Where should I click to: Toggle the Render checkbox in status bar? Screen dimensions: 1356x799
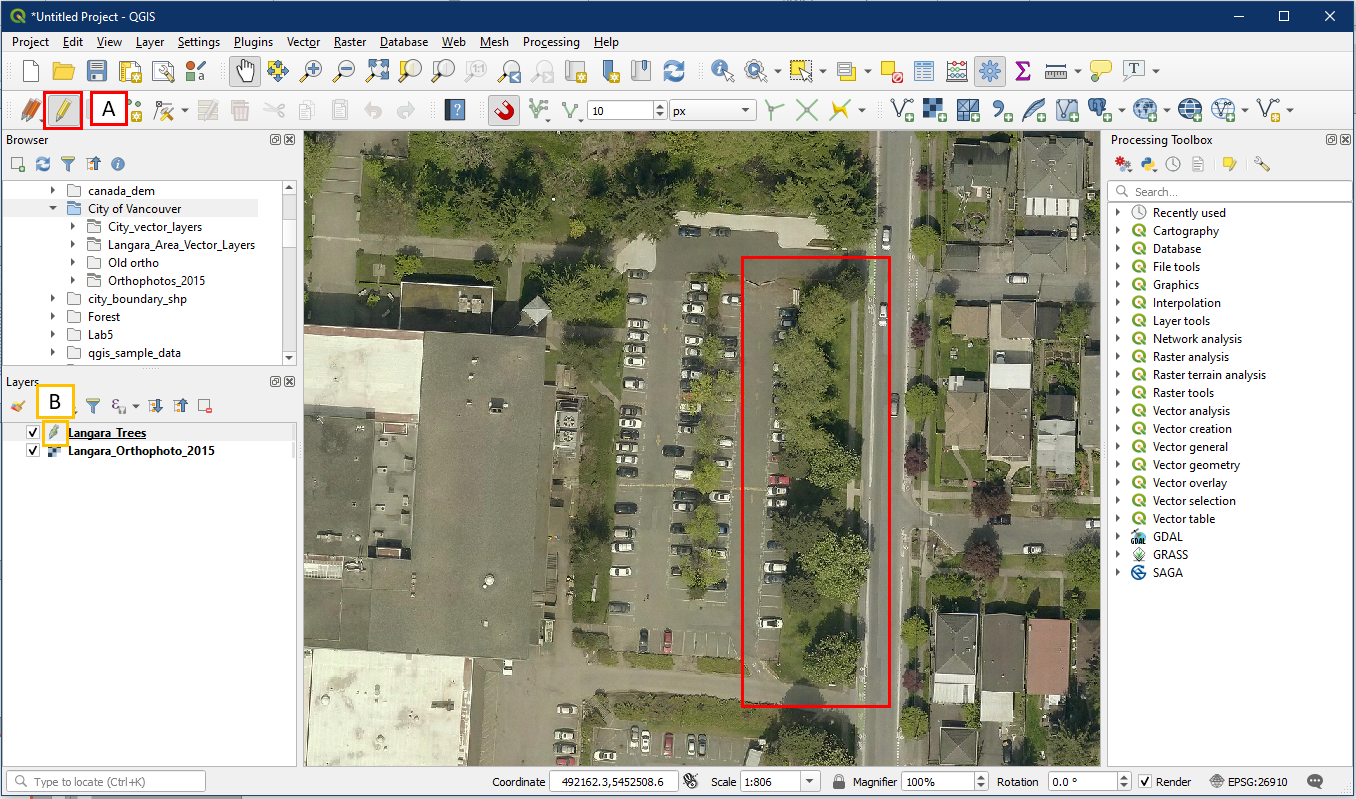click(x=1145, y=781)
